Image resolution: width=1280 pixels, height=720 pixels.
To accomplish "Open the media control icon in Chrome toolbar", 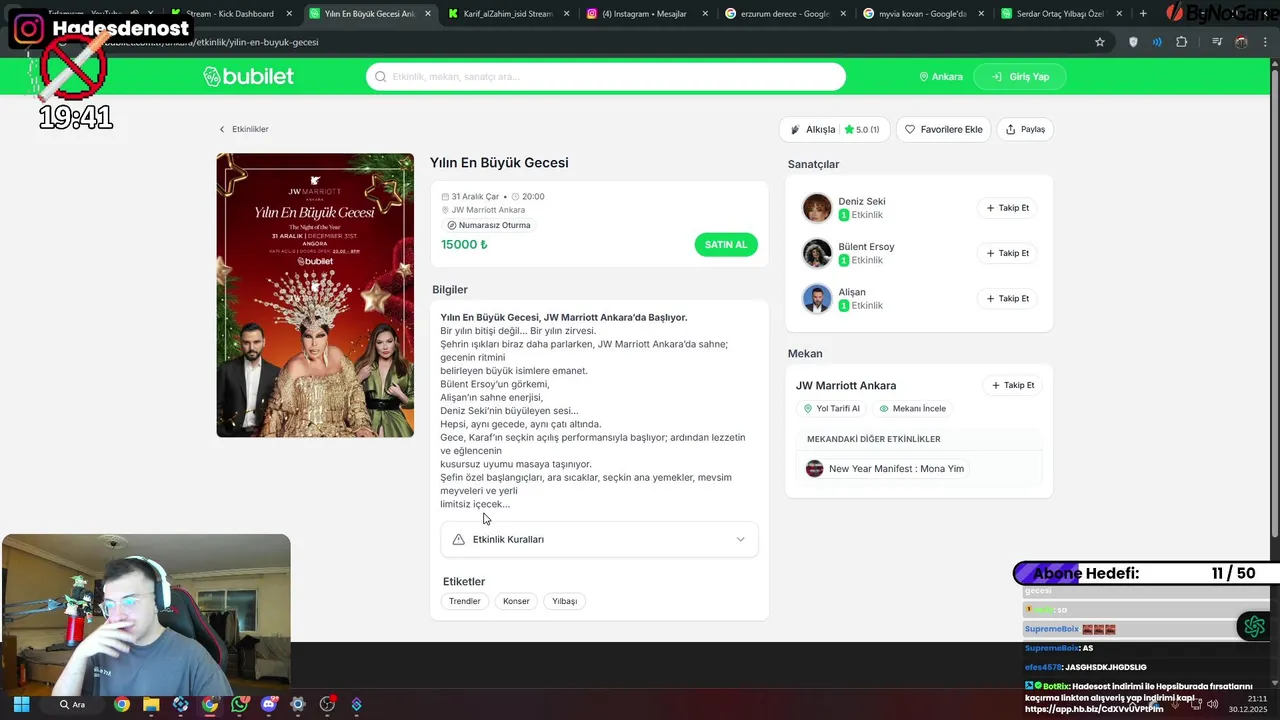I will click(x=1217, y=42).
